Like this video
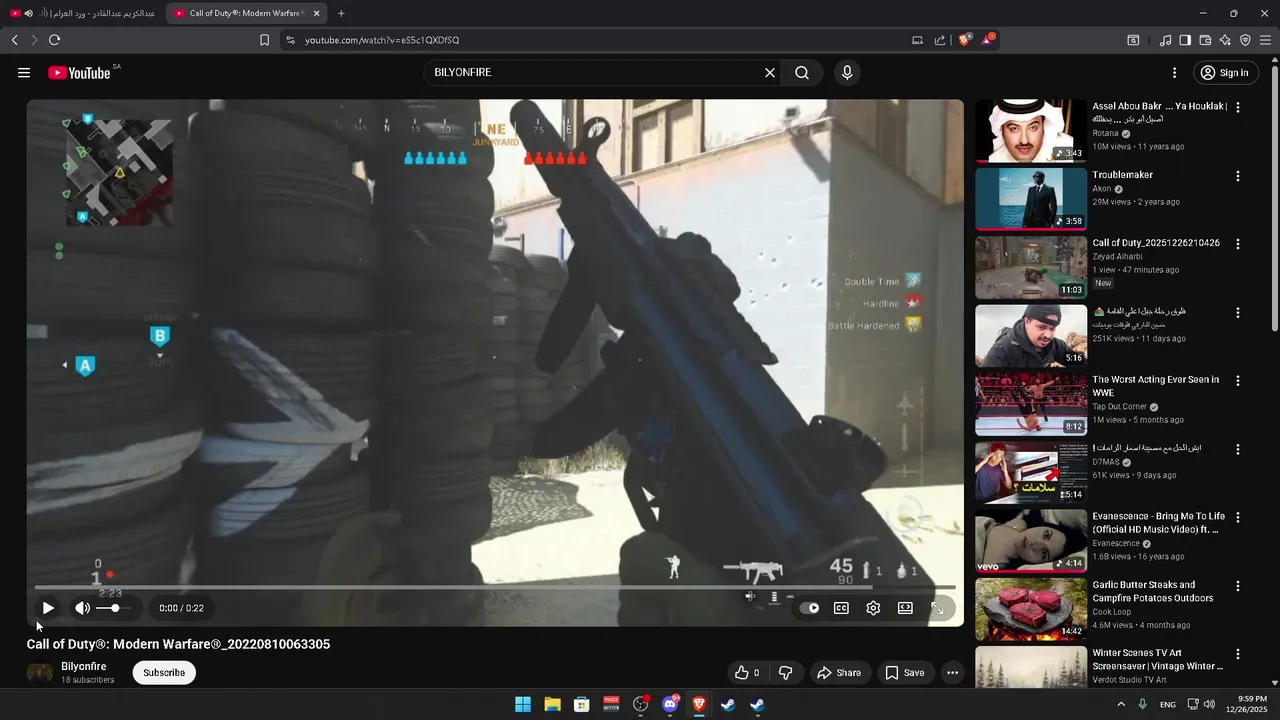This screenshot has width=1280, height=720. [x=747, y=673]
